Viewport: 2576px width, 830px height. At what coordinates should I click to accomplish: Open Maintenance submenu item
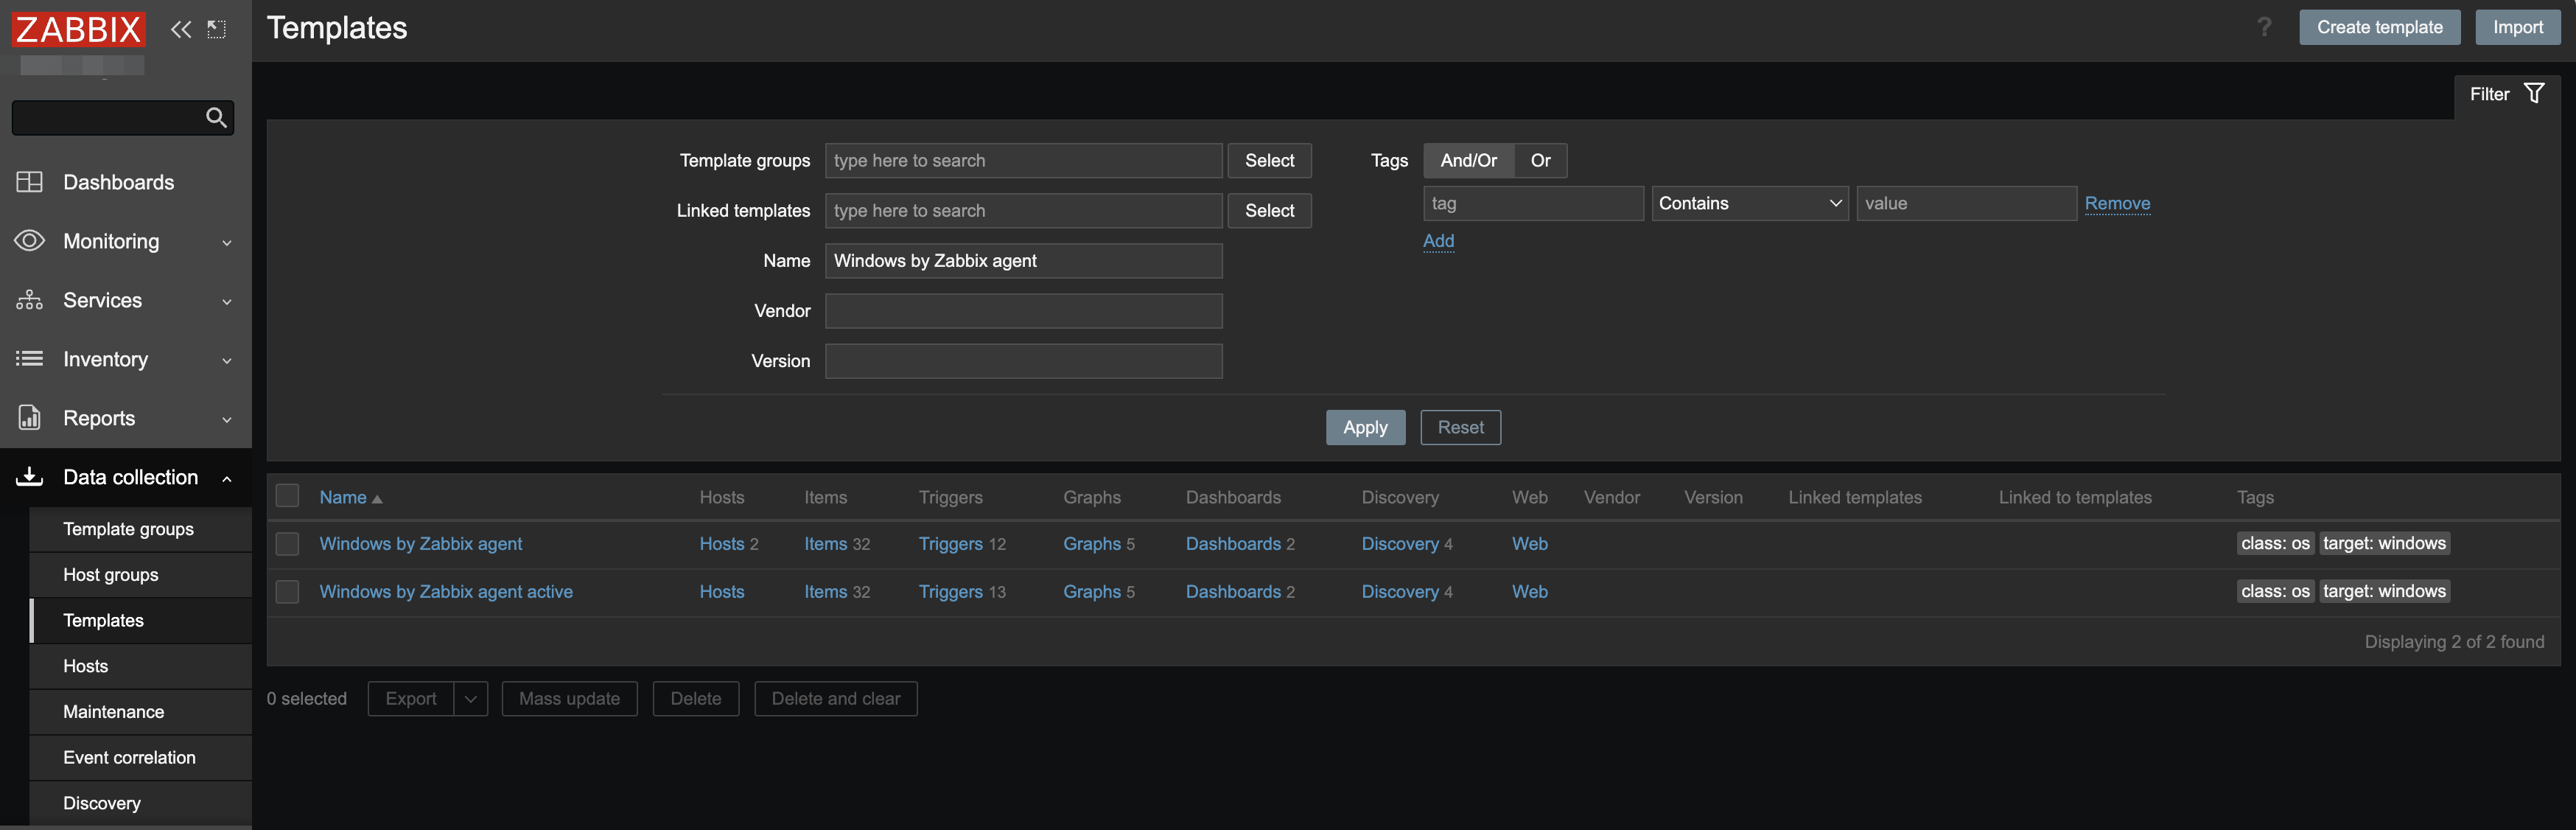tap(140, 712)
